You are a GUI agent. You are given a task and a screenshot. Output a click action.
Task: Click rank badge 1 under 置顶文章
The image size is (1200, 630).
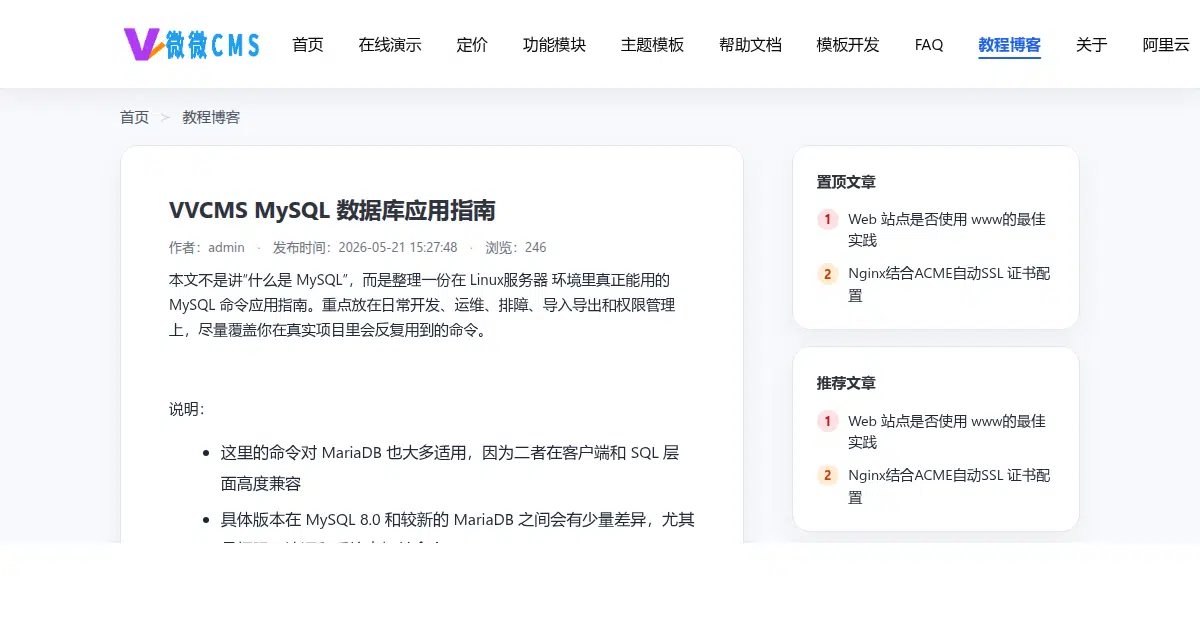(x=828, y=219)
